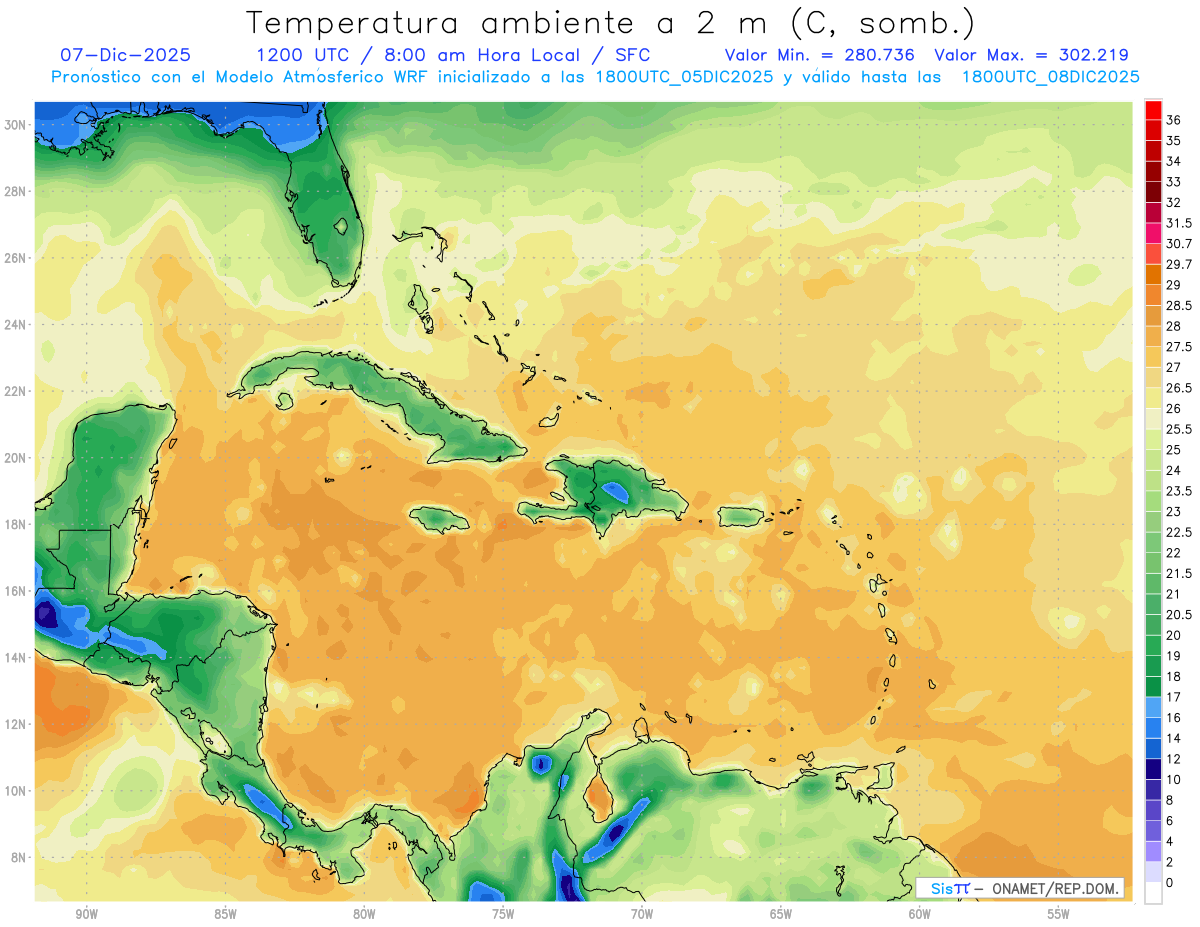The width and height of the screenshot is (1200, 927).
Task: Click the colorbar label '27.5'
Action: point(1179,347)
